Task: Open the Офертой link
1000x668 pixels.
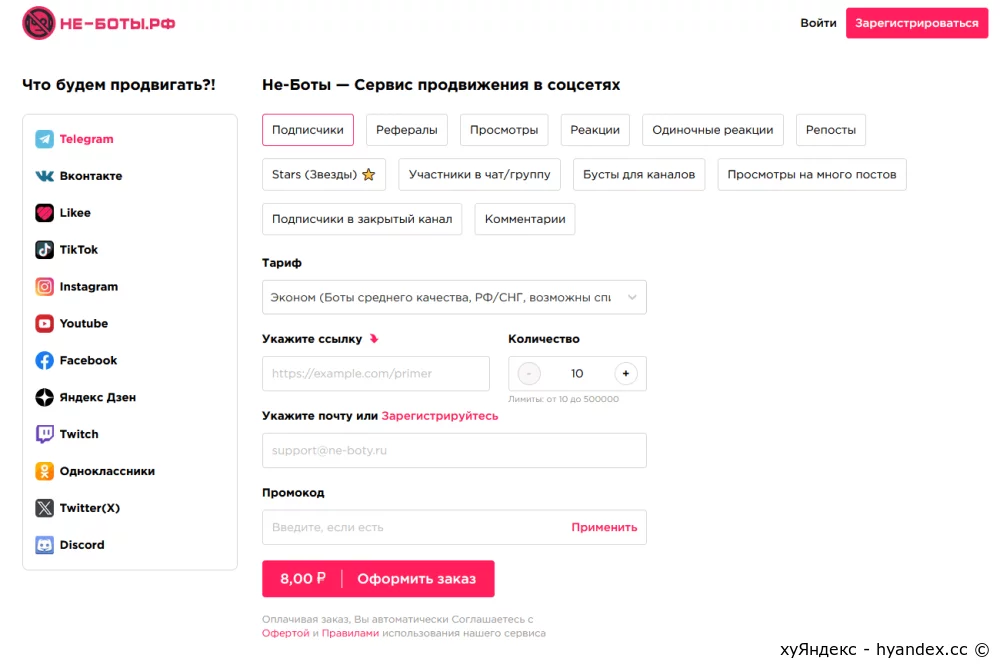Action: click(x=285, y=633)
